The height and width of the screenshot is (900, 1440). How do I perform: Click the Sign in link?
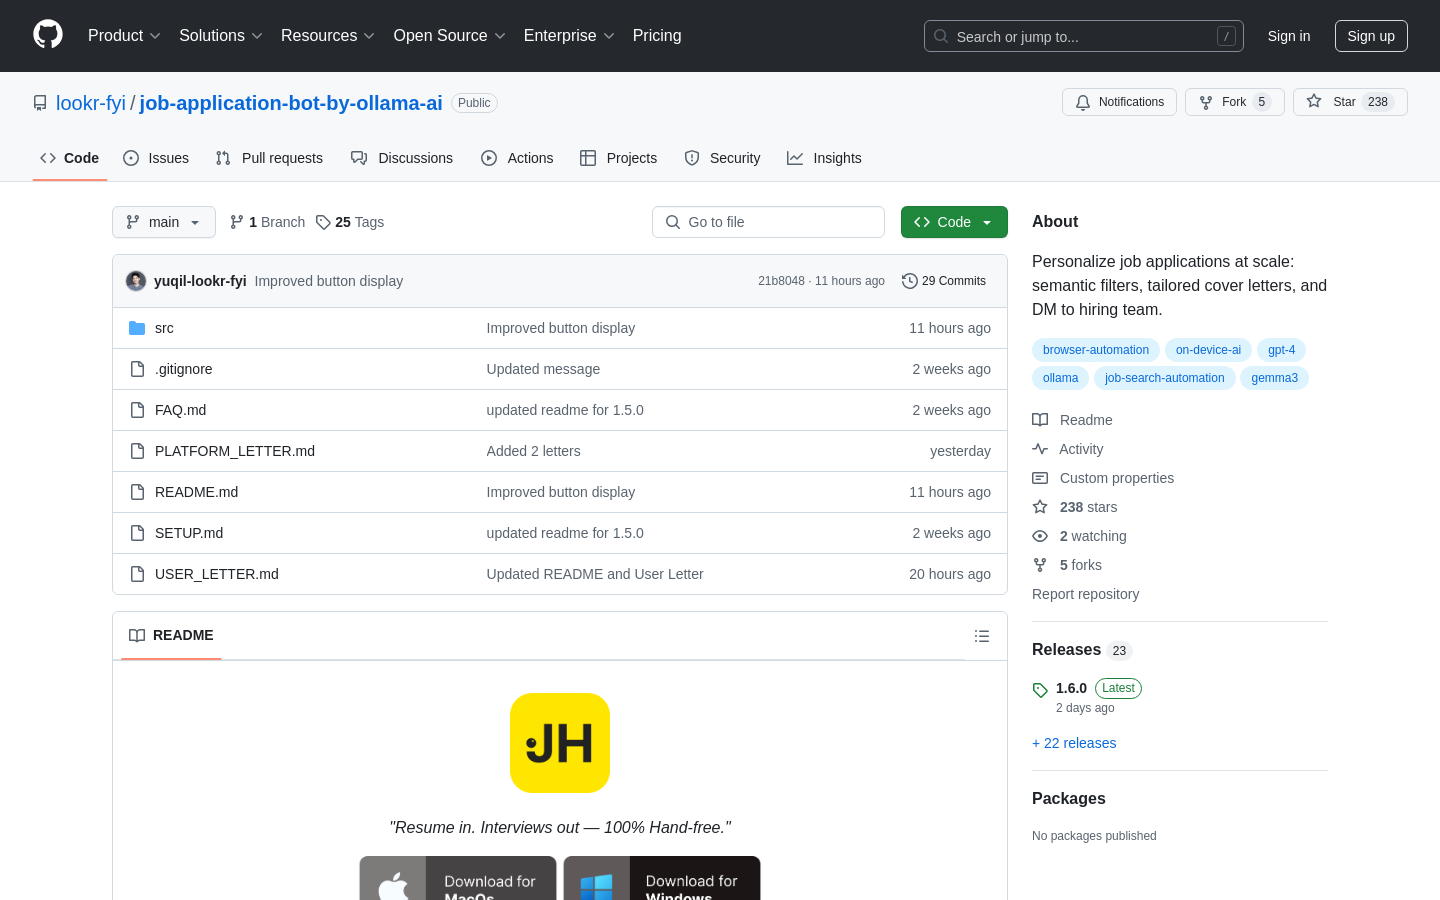click(1289, 36)
